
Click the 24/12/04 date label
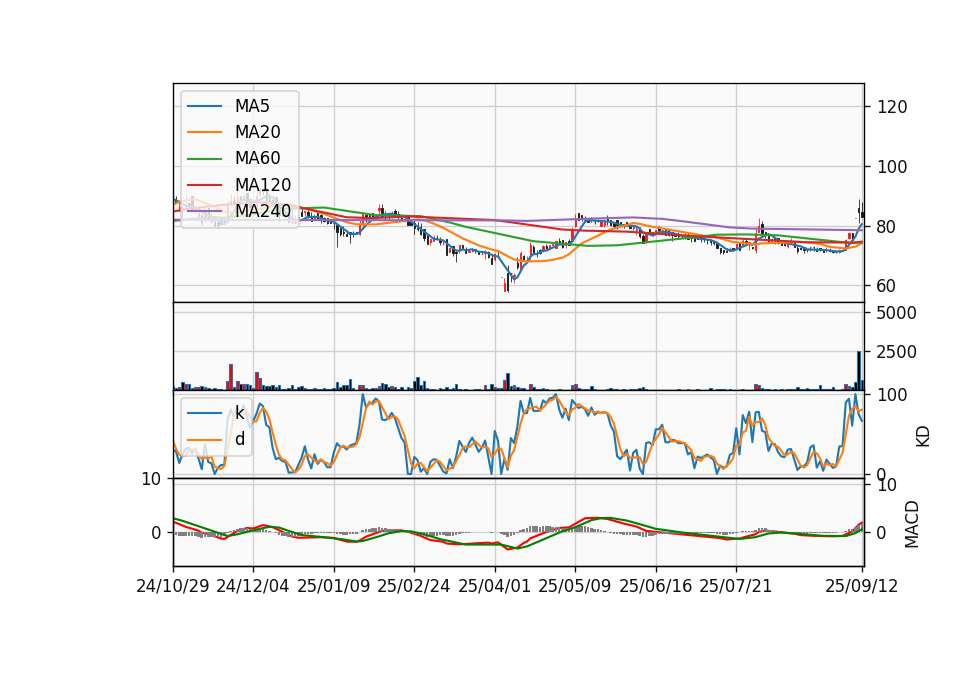click(253, 586)
